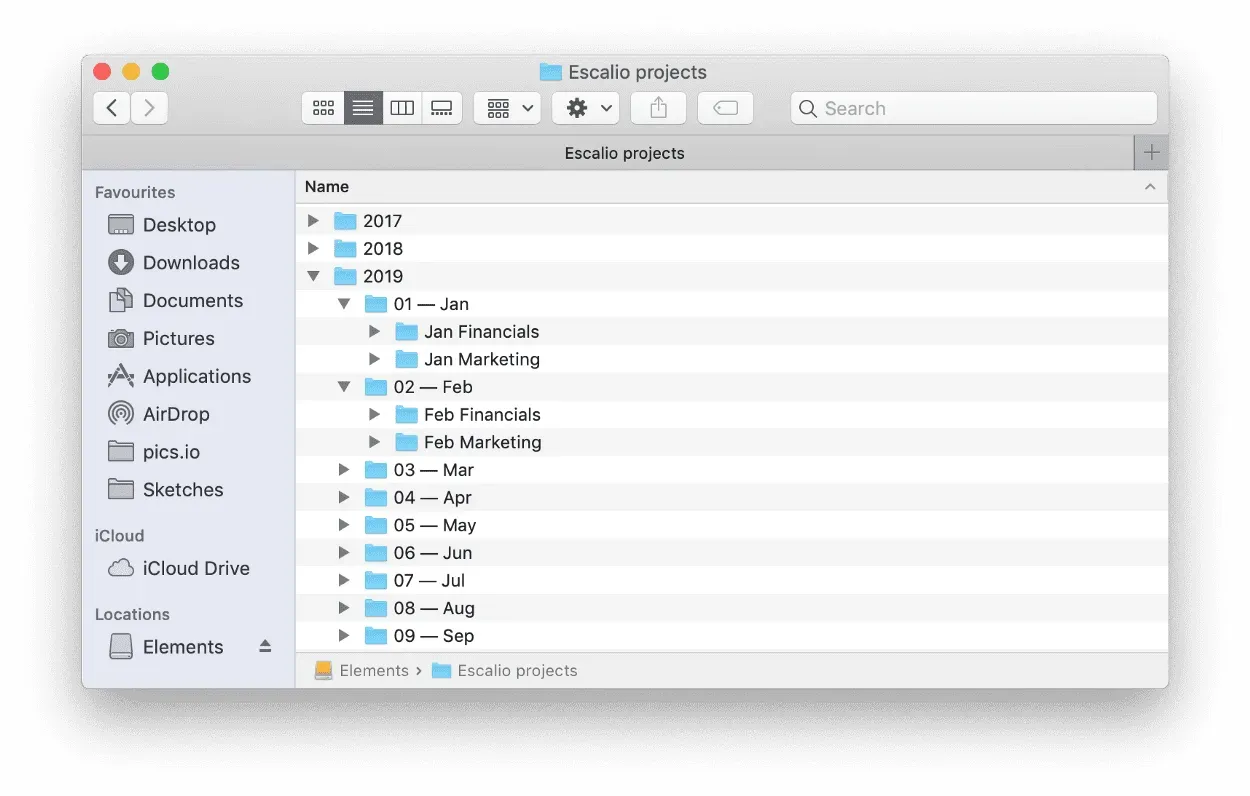Screen dimensions: 1250x796
Task: Select the Escalio projects tab
Action: tap(624, 153)
